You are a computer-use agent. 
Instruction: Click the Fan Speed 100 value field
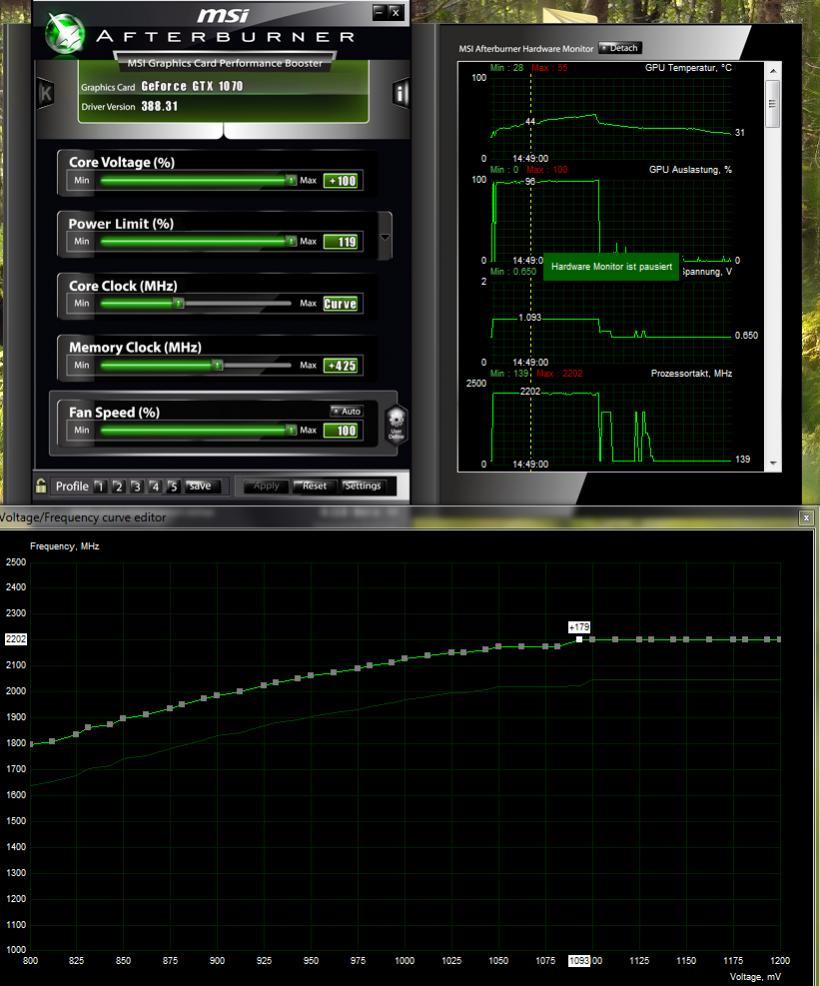(x=341, y=431)
